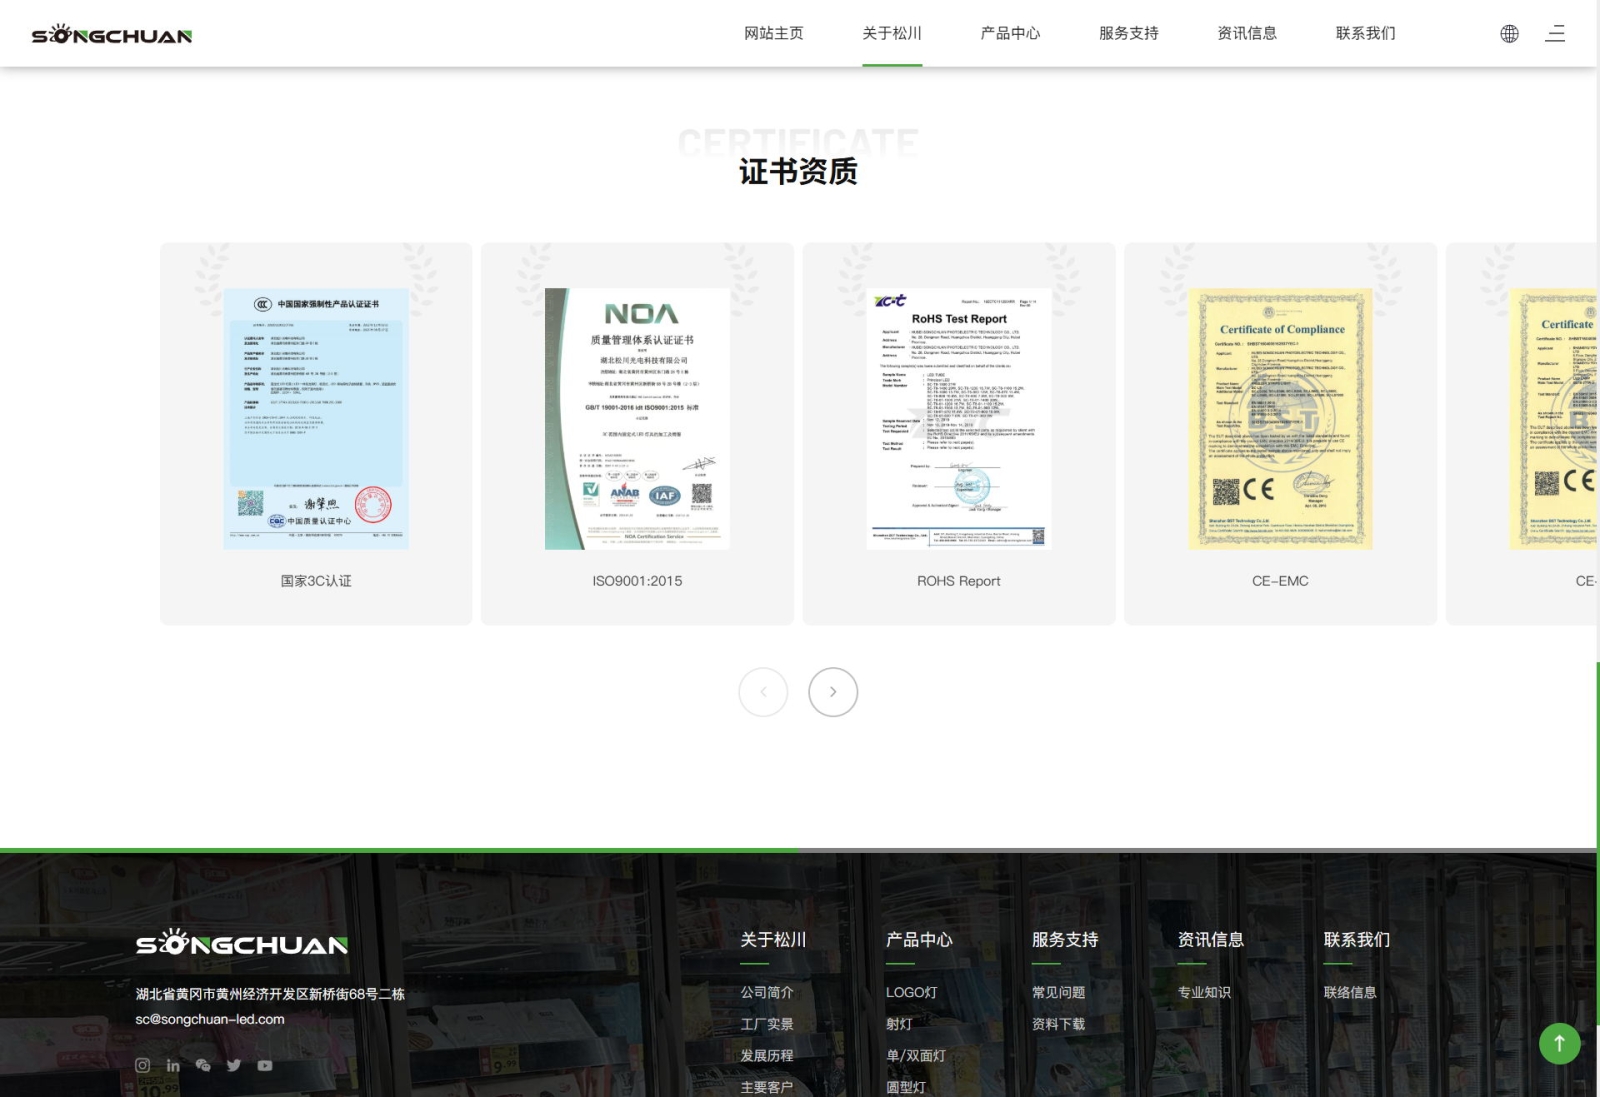
Task: Select 产品中心 in top navigation
Action: (1010, 34)
